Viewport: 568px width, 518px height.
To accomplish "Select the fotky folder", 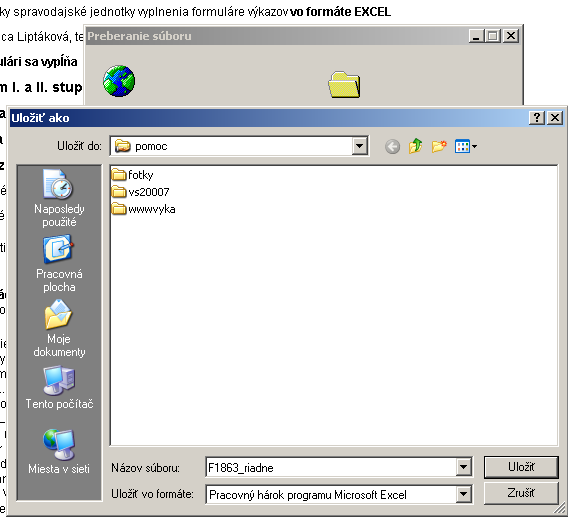I will coord(133,175).
